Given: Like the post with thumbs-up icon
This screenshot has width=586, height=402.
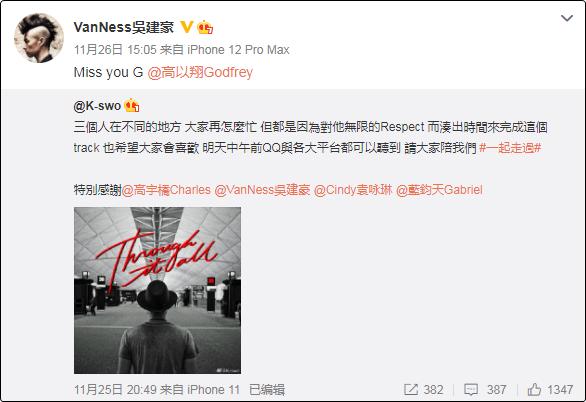Looking at the screenshot, I should click(534, 390).
